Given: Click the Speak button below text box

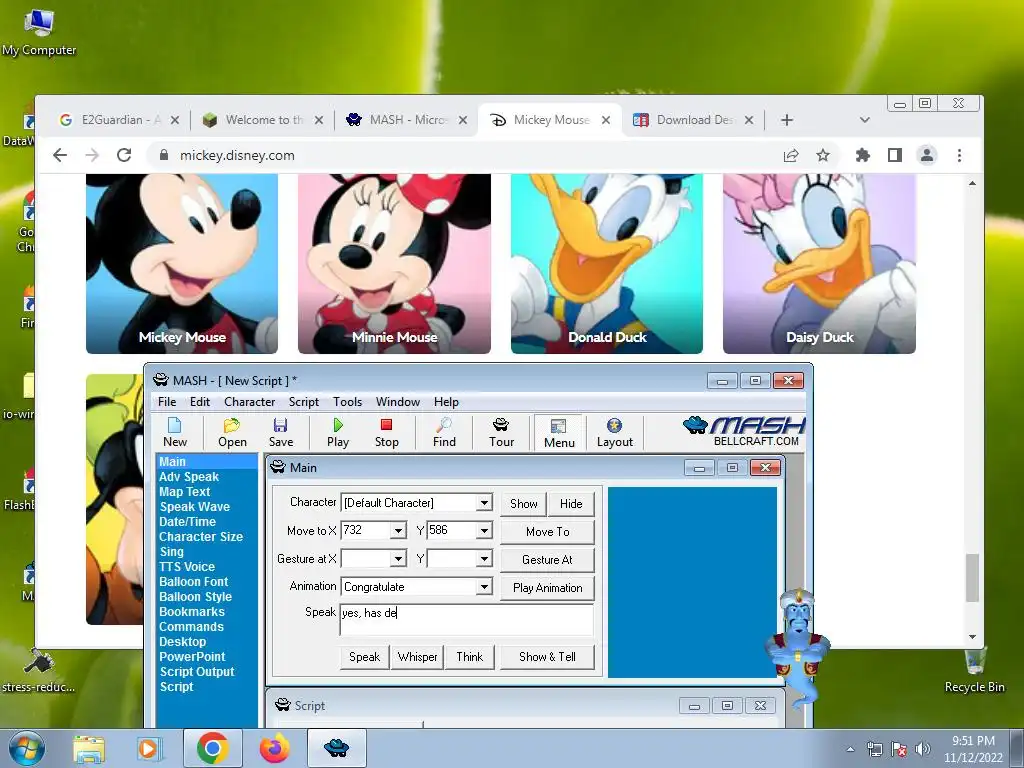Looking at the screenshot, I should (x=364, y=657).
